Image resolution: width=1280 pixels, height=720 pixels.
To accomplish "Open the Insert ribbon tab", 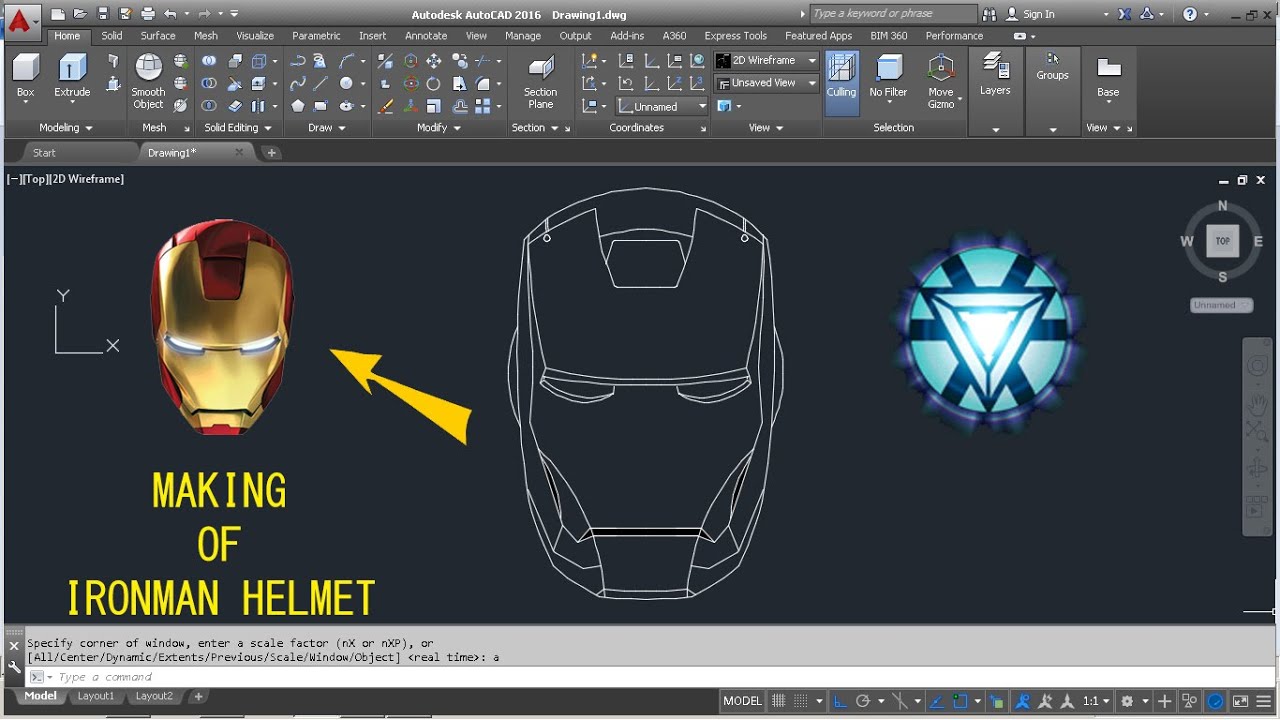I will (x=372, y=36).
